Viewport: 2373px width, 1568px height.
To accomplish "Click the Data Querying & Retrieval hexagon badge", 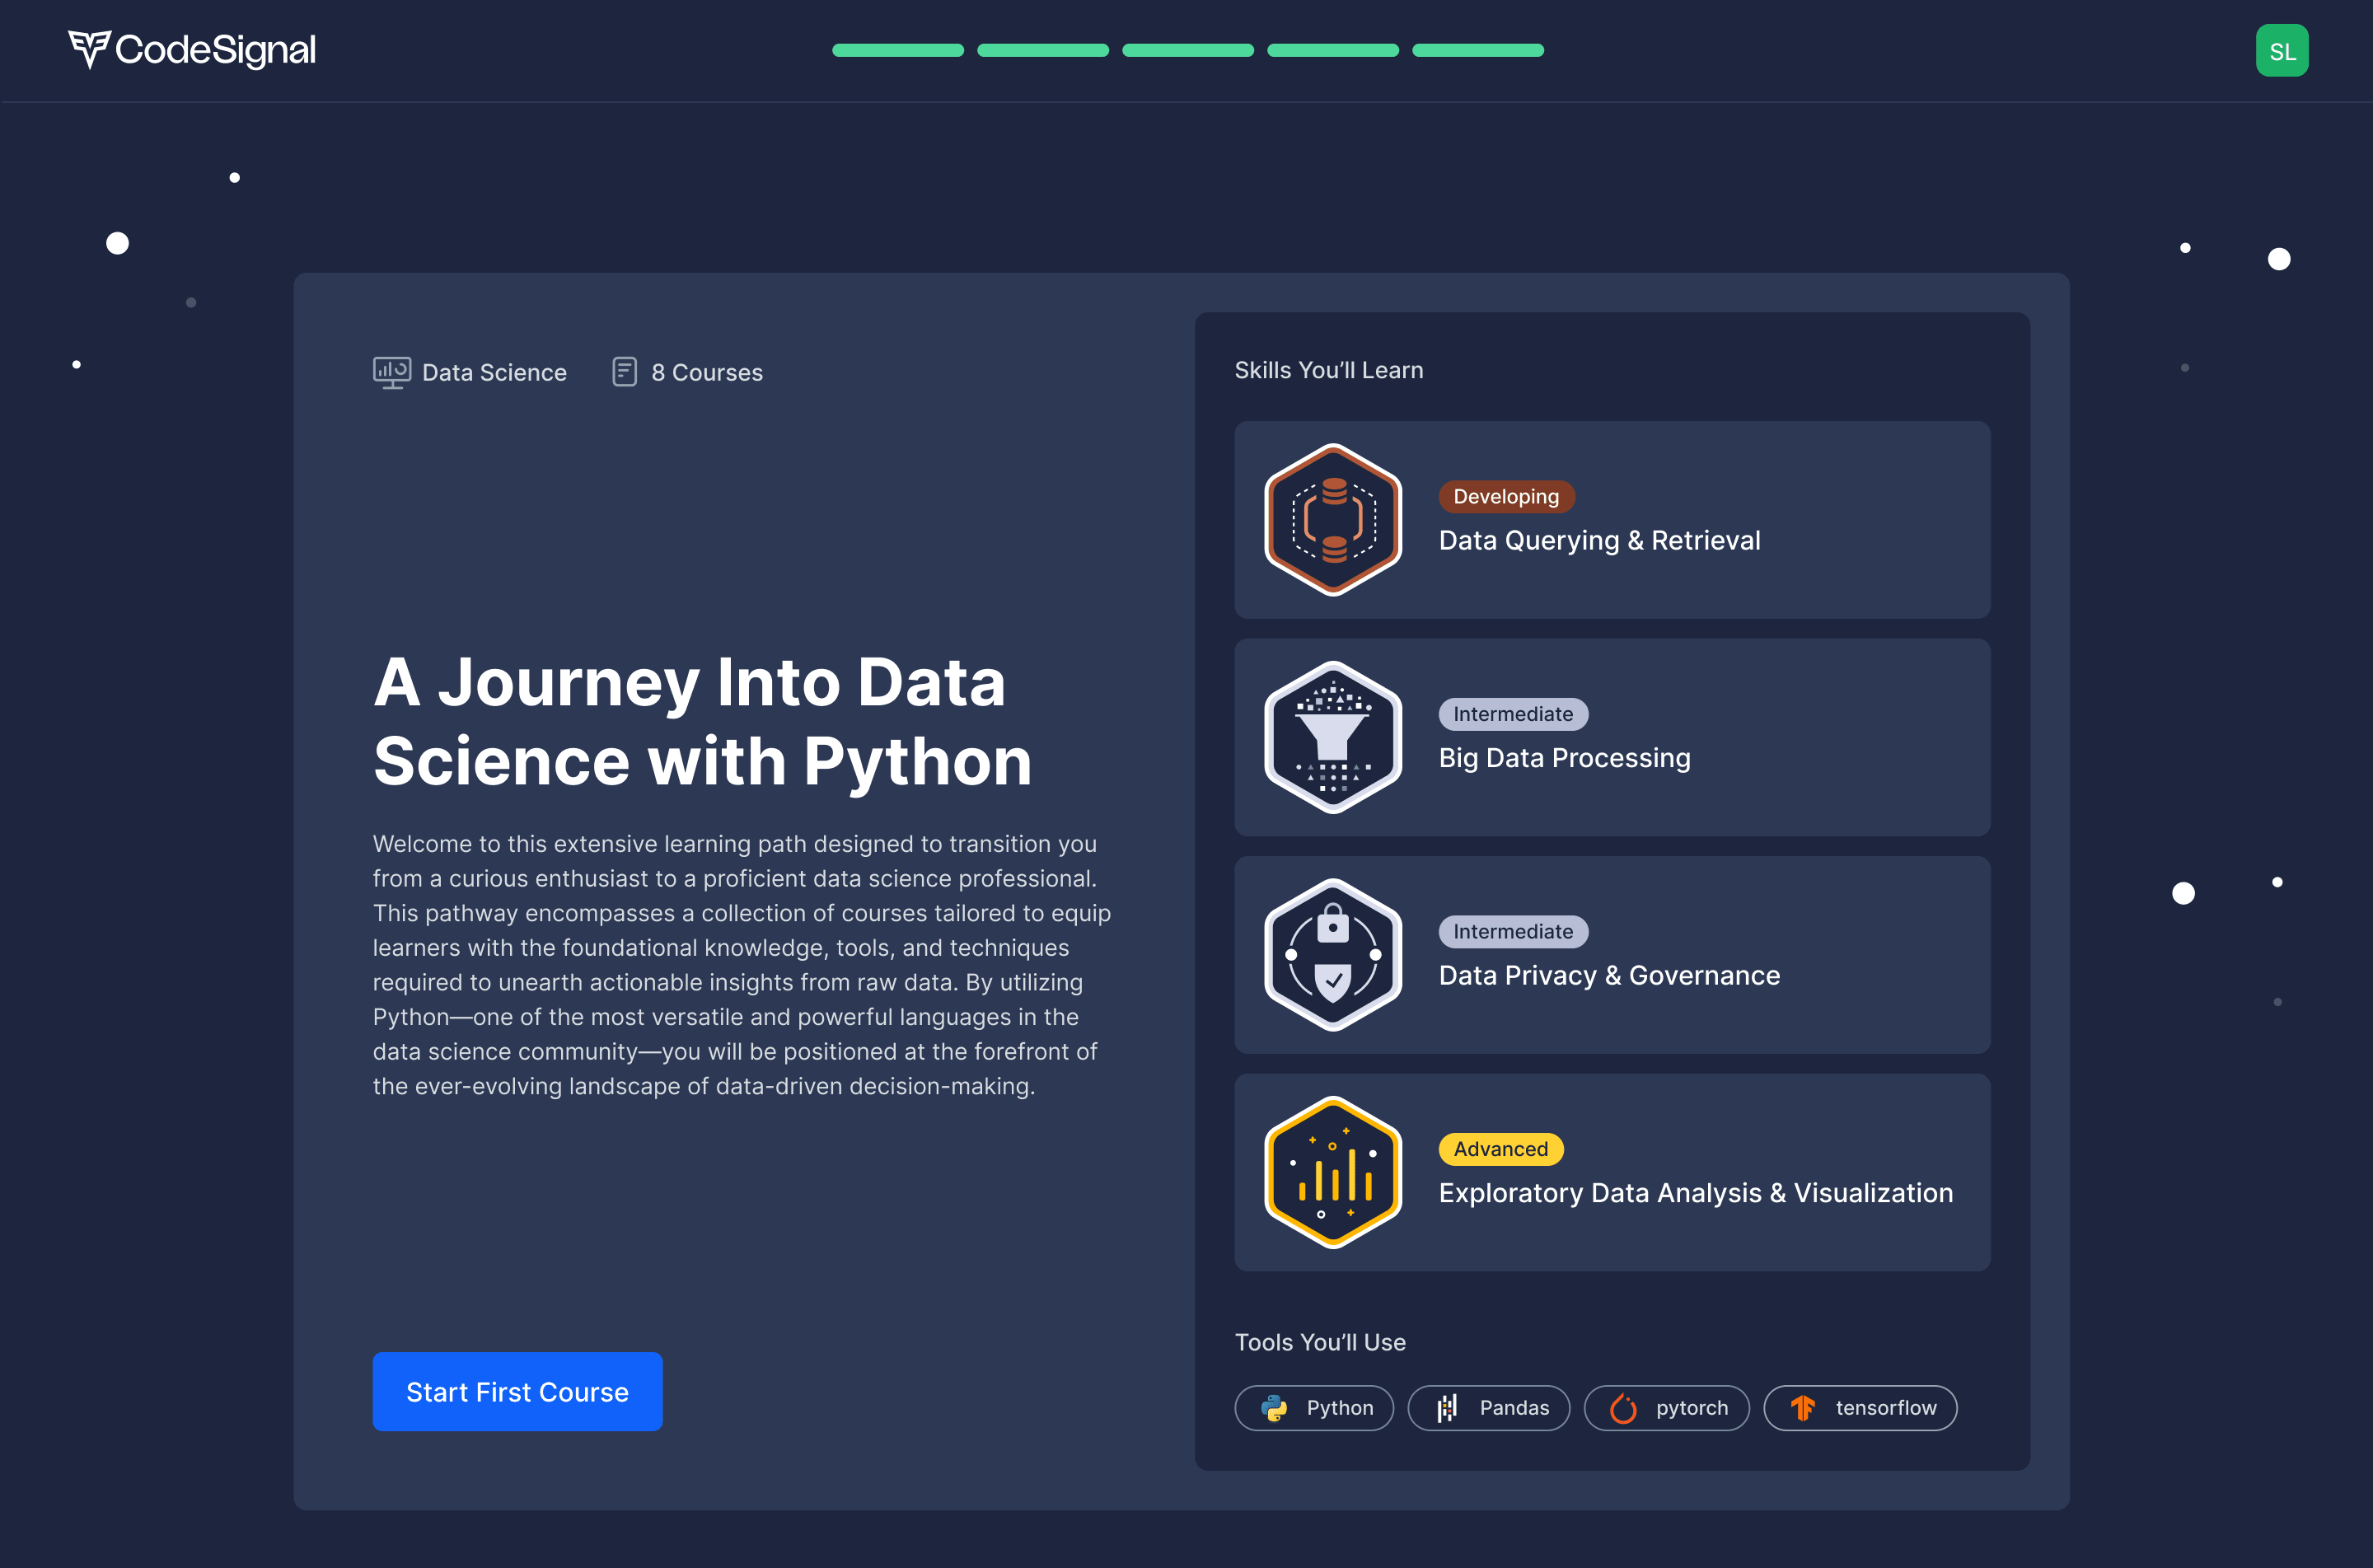I will coord(1332,520).
